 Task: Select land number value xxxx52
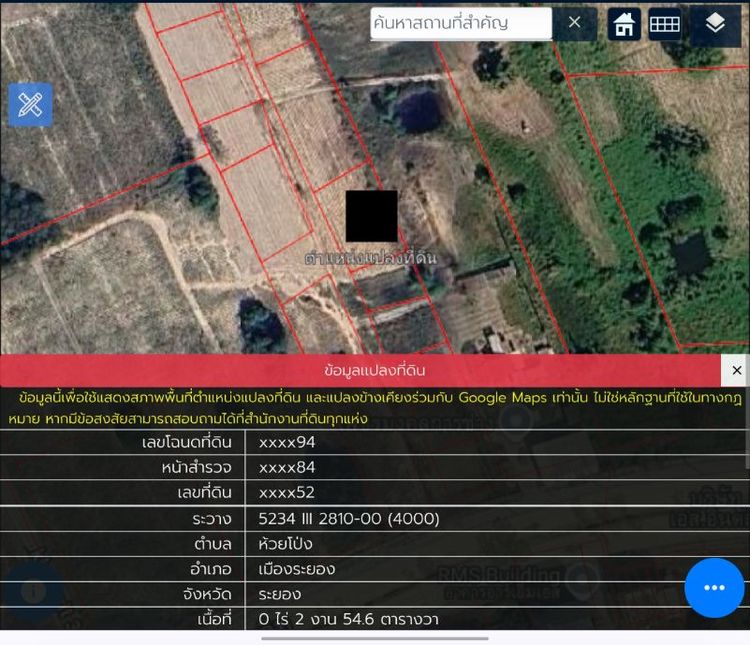[287, 492]
